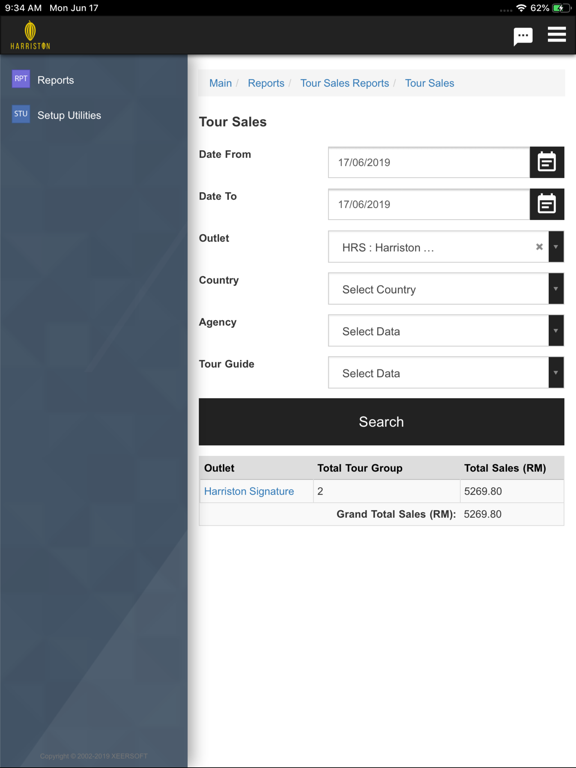Open Setup Utilities in the sidebar
This screenshot has width=576, height=768.
69,115
